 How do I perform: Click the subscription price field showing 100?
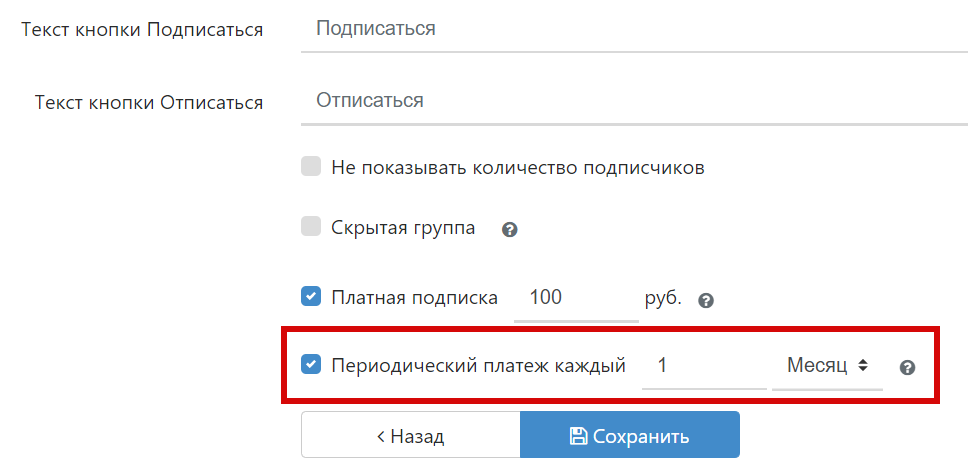coord(575,298)
